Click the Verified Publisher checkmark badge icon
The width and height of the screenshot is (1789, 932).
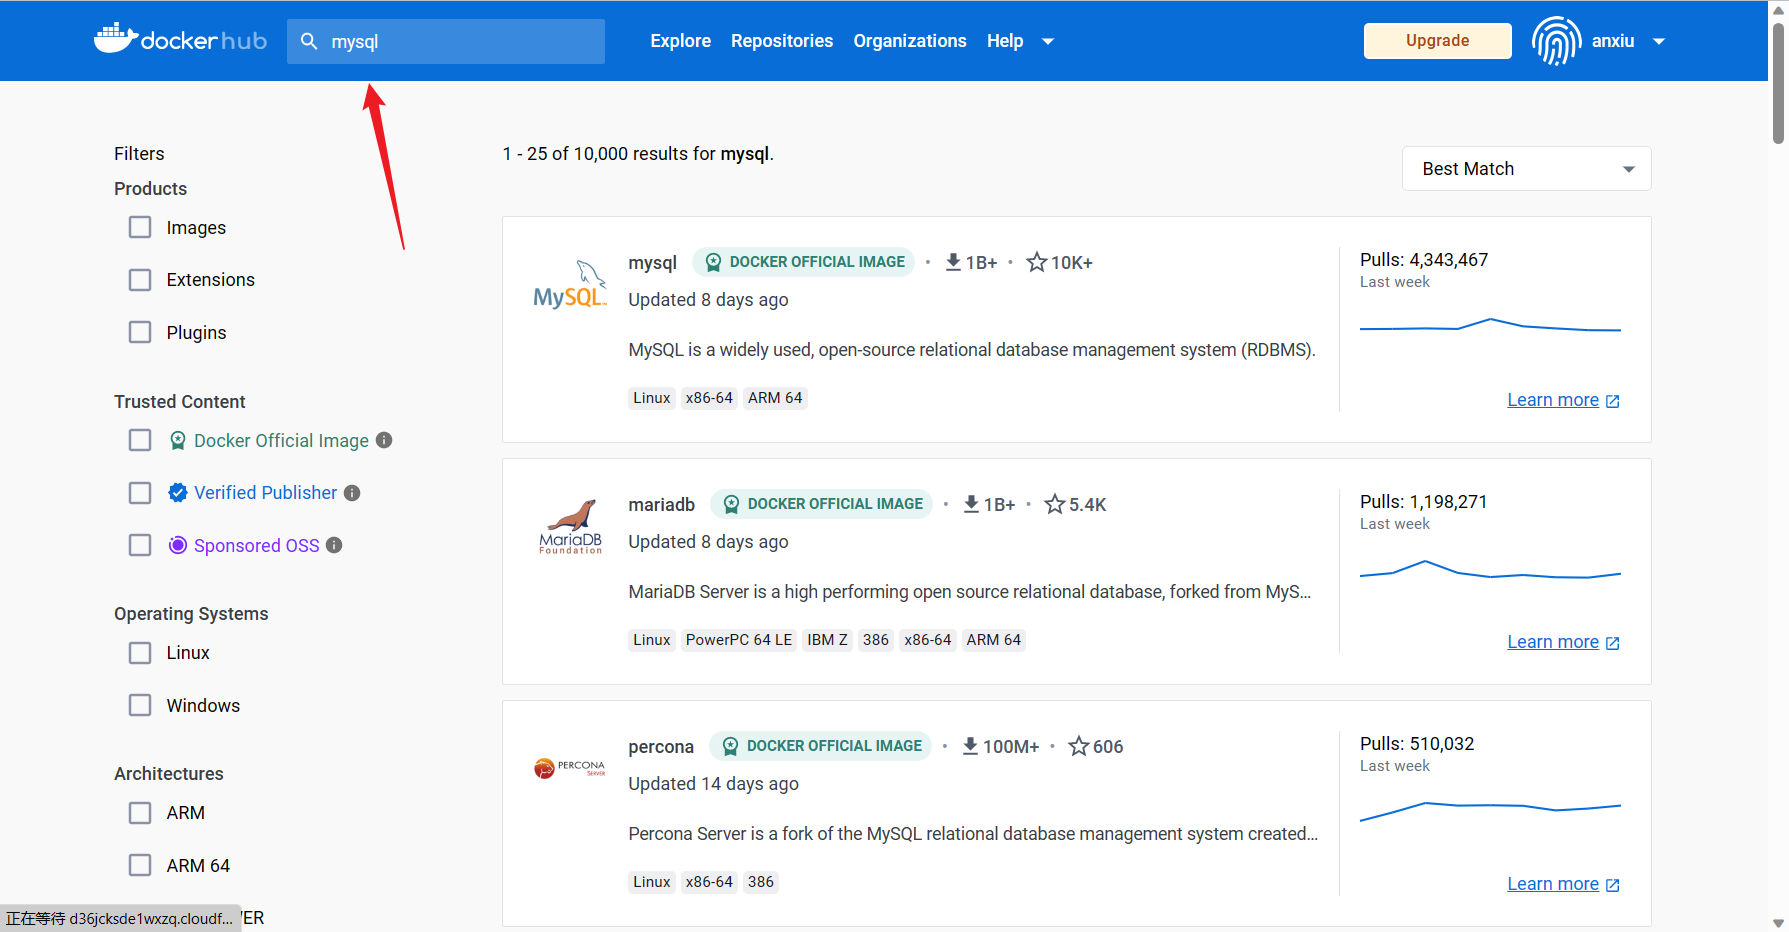pyautogui.click(x=178, y=492)
